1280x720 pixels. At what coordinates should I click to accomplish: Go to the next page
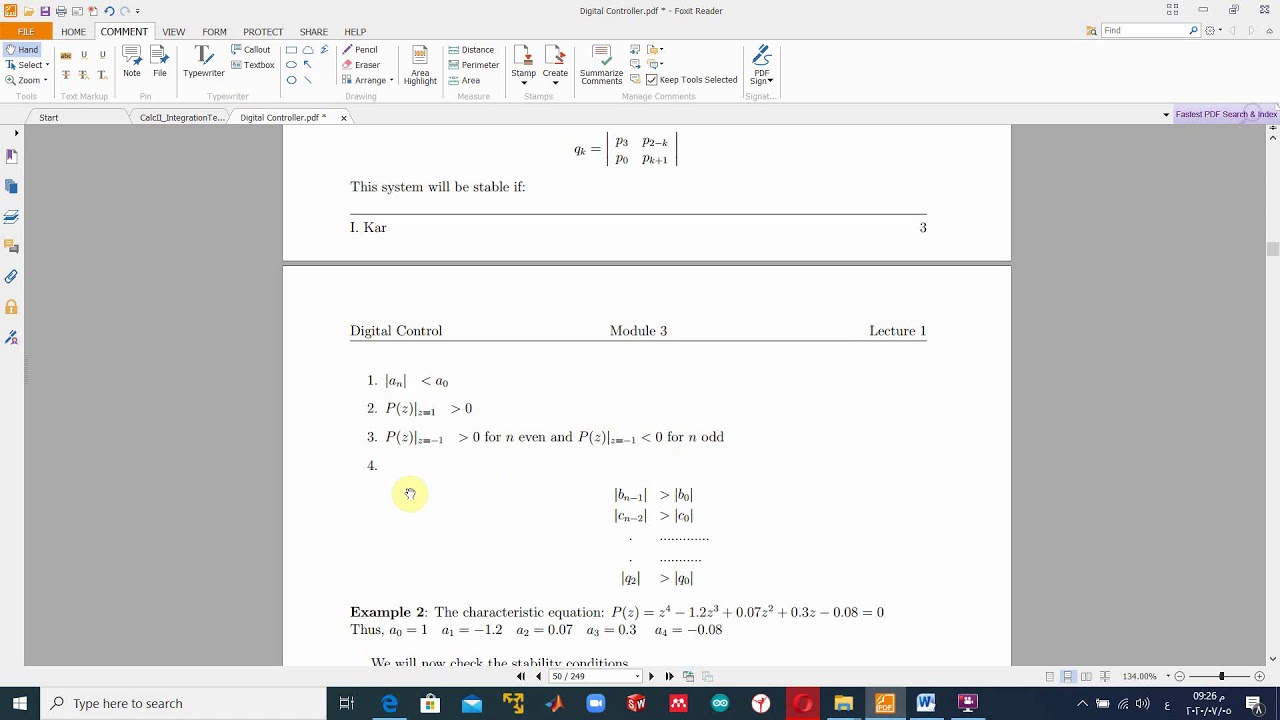coord(651,677)
